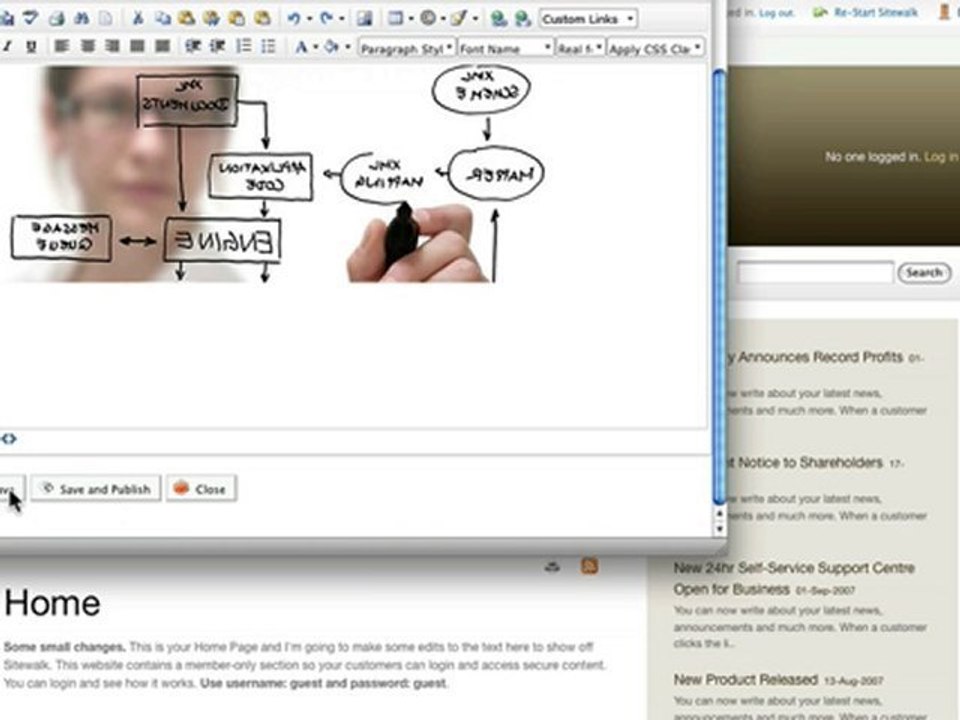960x720 pixels.
Task: Click the scrollbar up arrow in editor
Action: (719, 513)
